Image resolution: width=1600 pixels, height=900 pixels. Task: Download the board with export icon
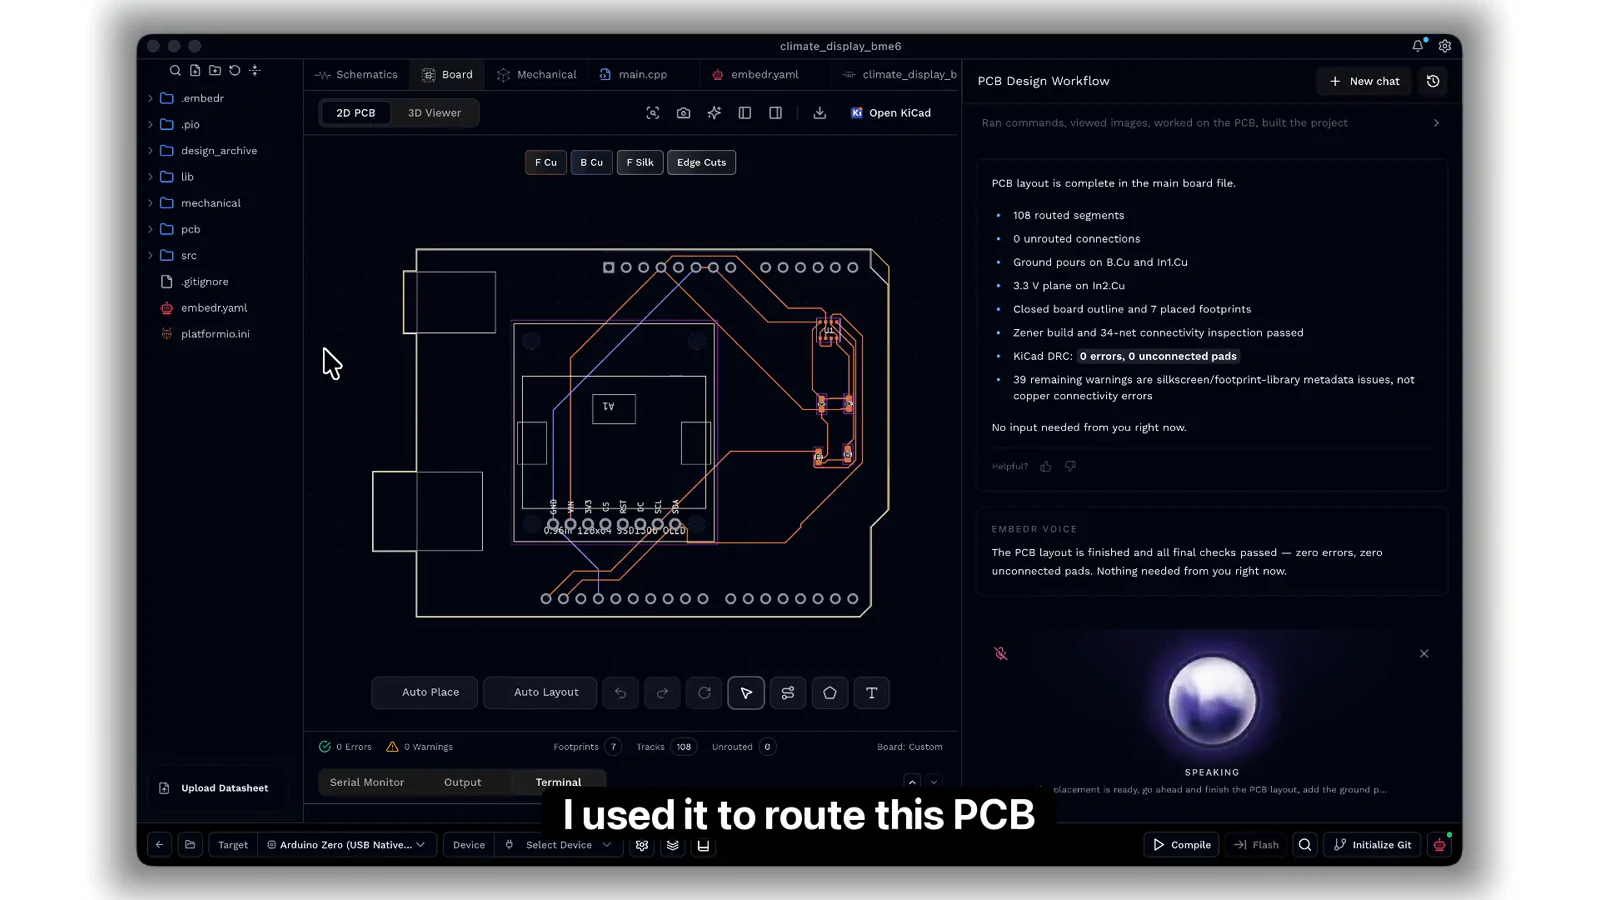[x=820, y=113]
